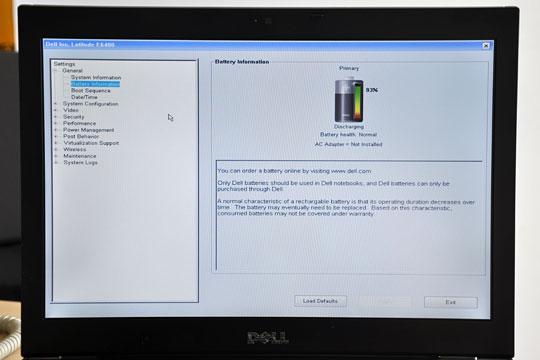This screenshot has height=360, width=540.
Task: Select the Video tree label
Action: 71,110
